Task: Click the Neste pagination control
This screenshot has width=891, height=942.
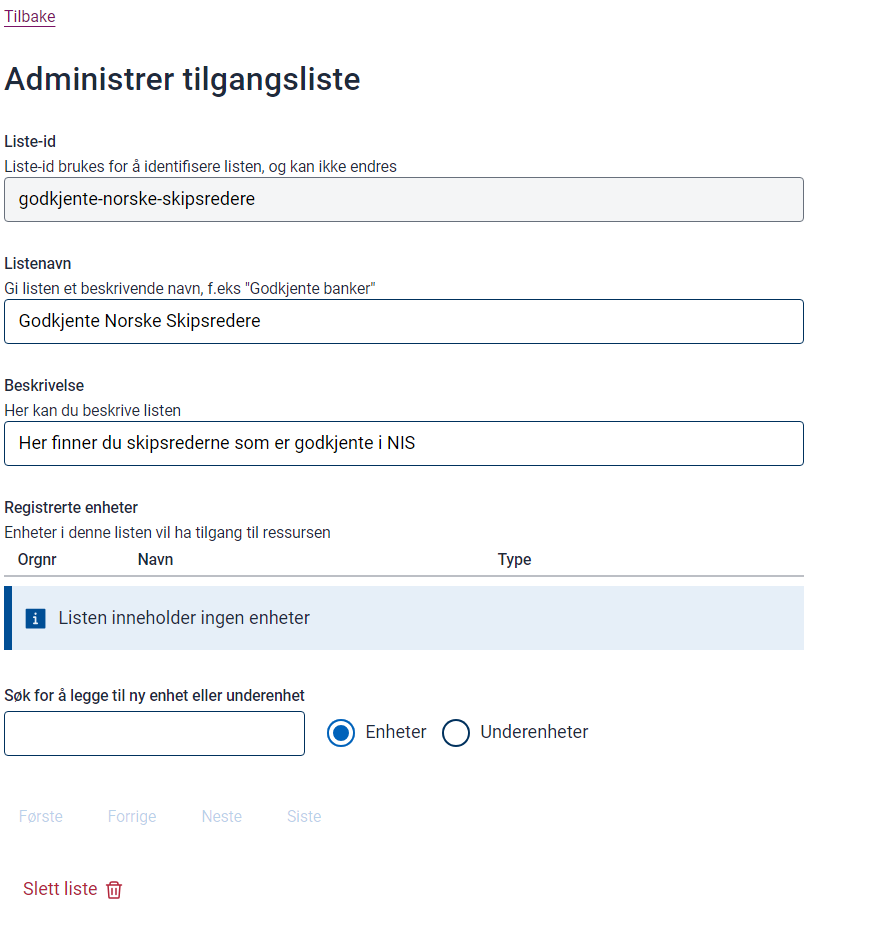Action: coord(221,816)
